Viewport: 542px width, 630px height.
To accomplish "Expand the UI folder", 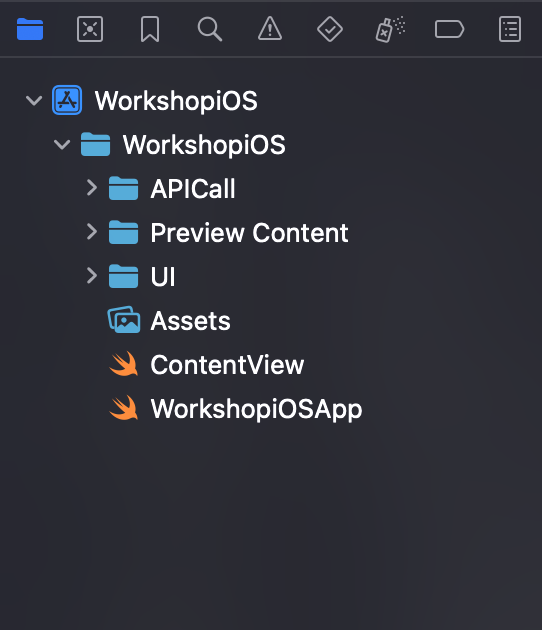I will point(92,276).
